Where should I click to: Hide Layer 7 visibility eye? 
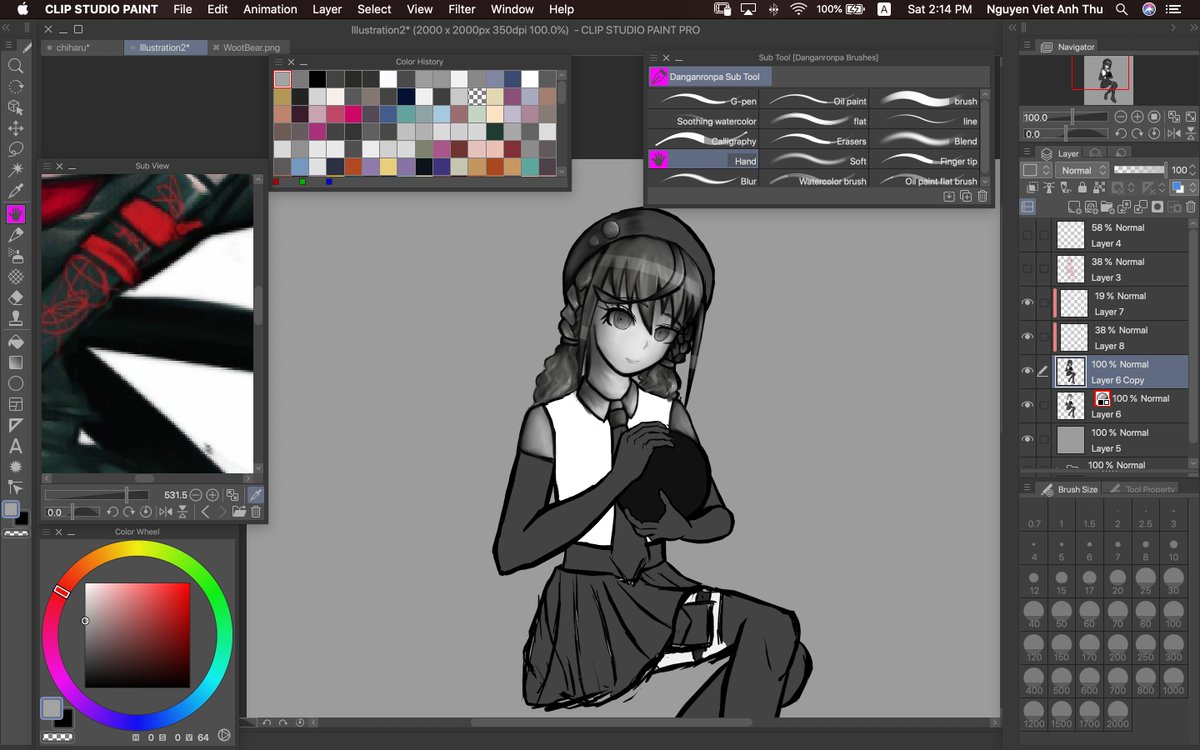(x=1027, y=303)
